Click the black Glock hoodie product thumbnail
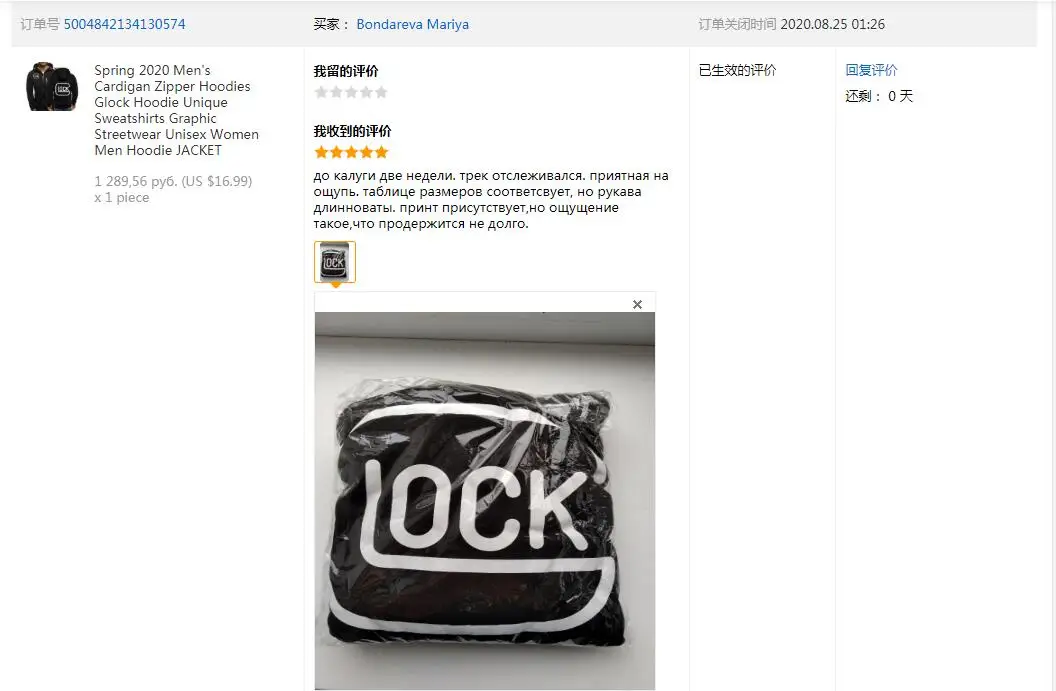 point(52,86)
